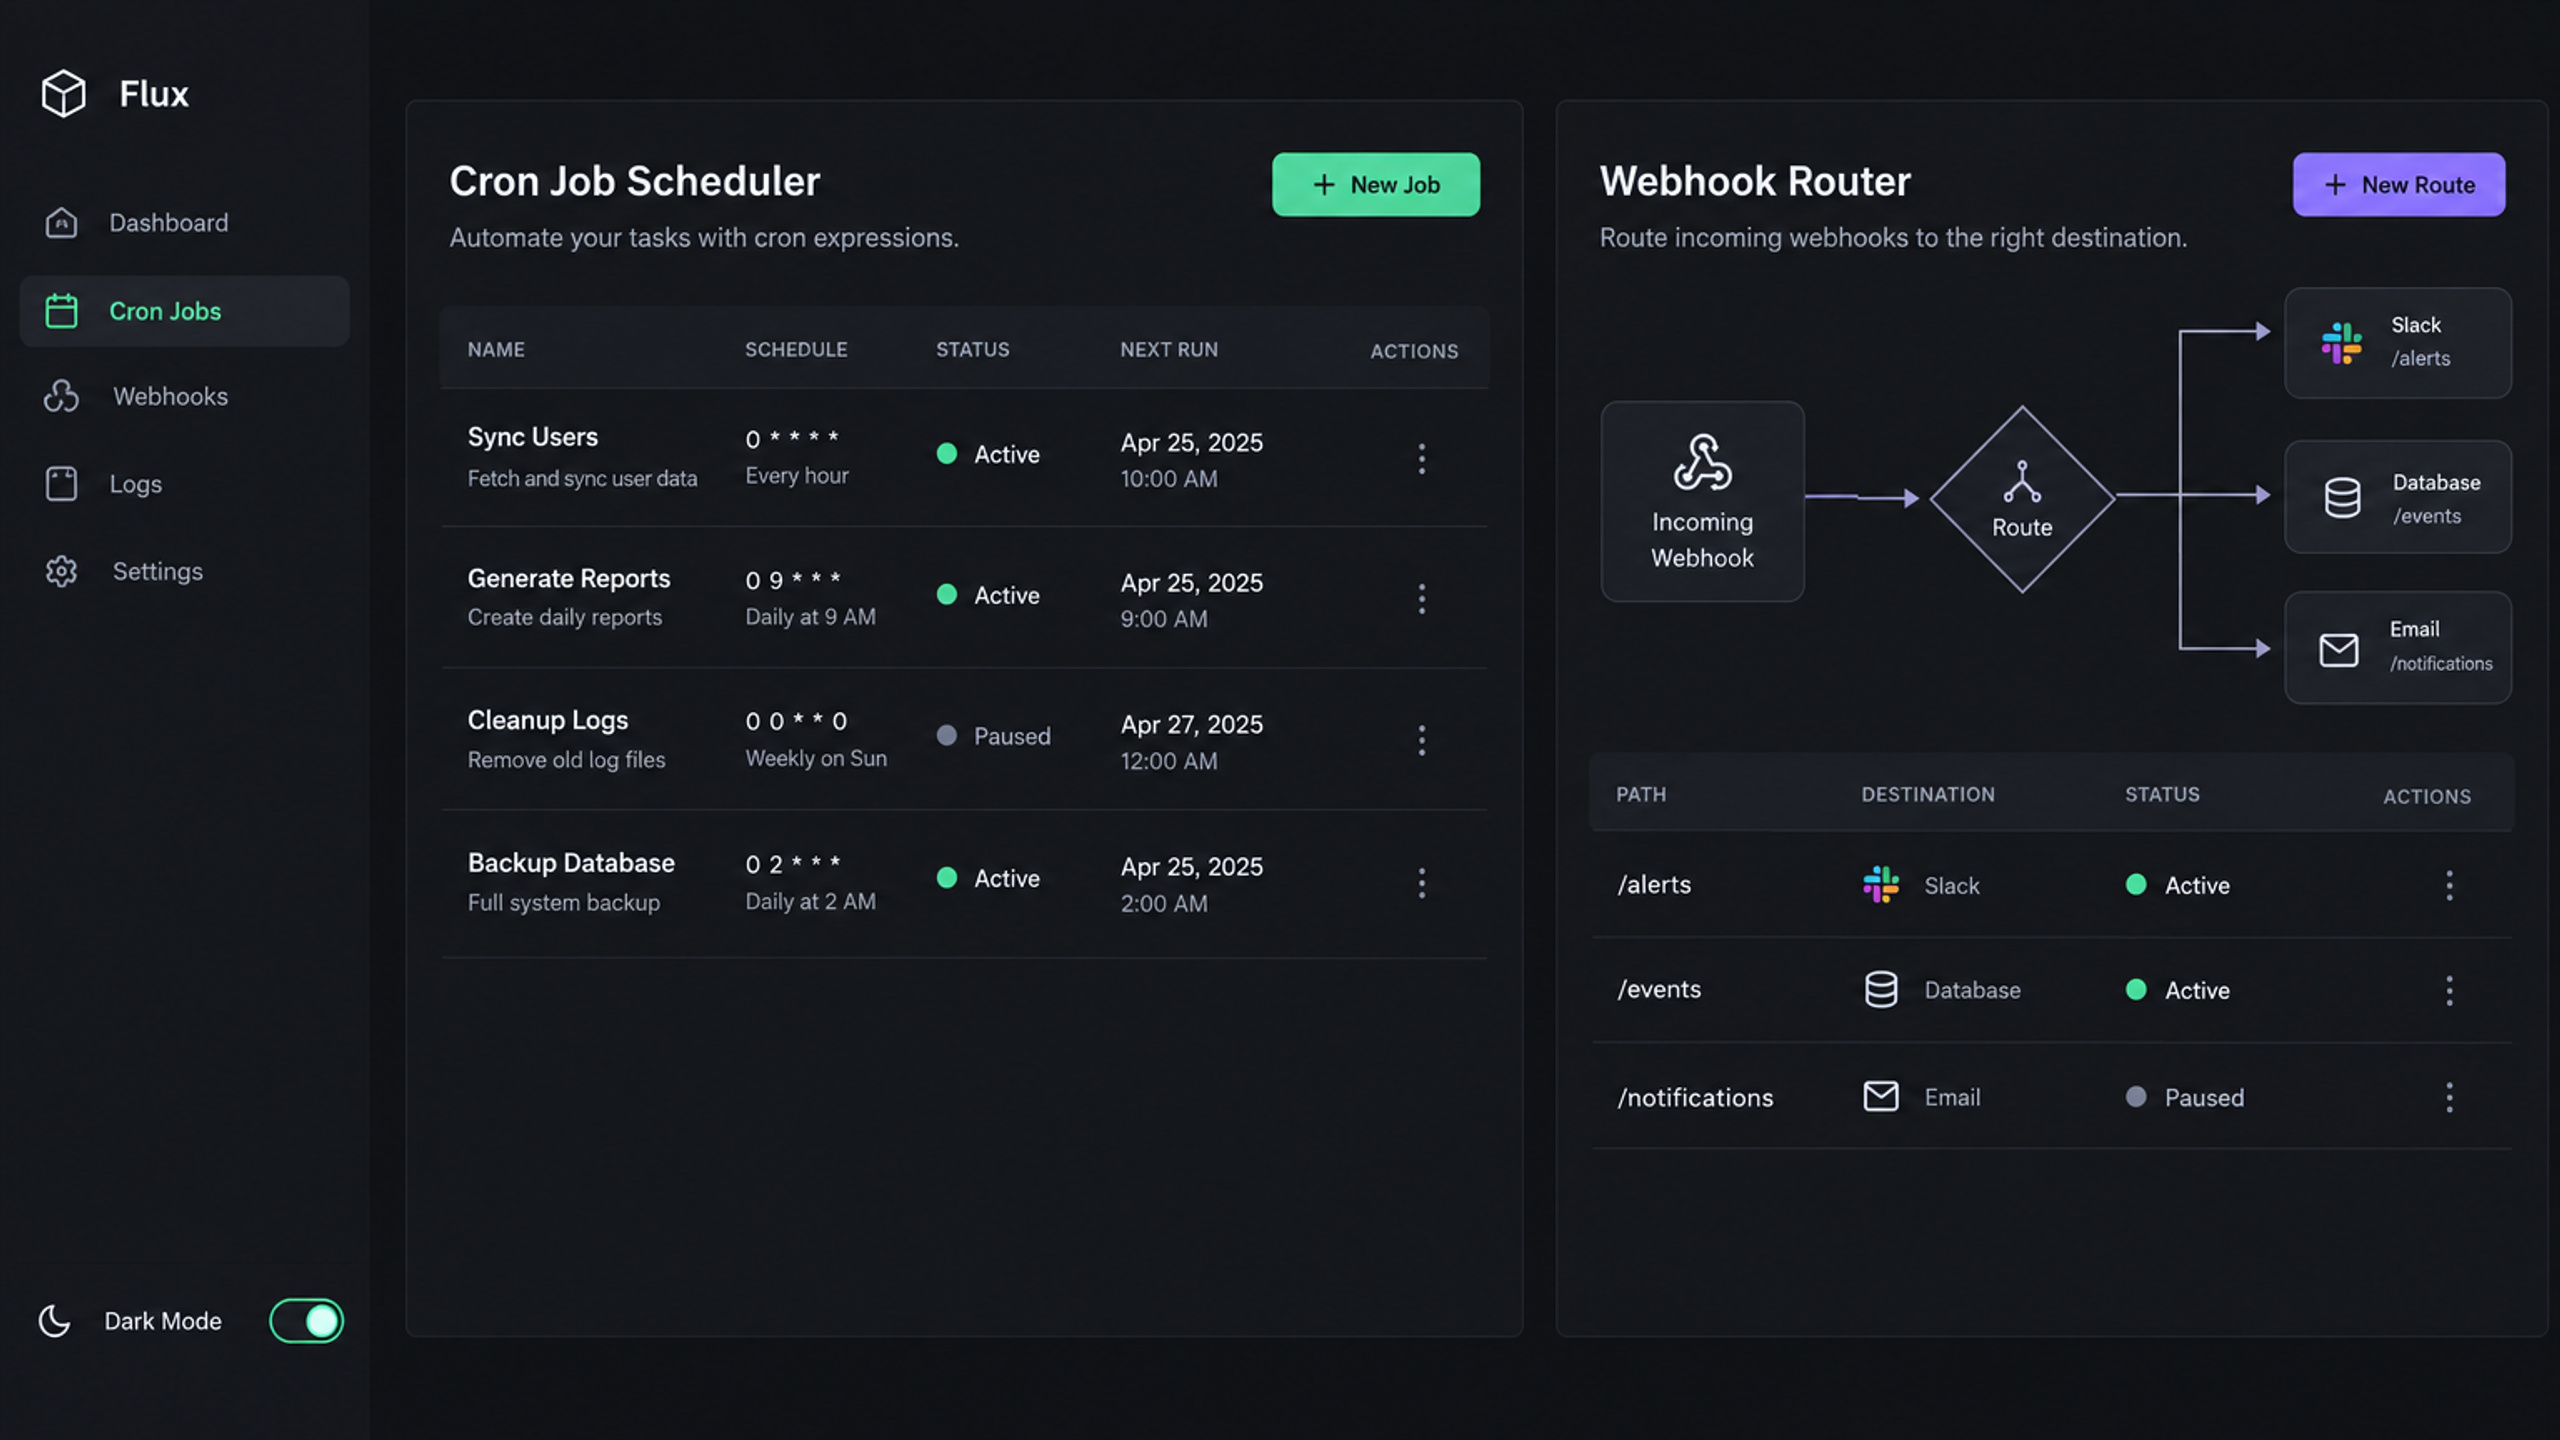Open actions menu for Cleanup Logs job
Image resolution: width=2560 pixels, height=1440 pixels.
click(x=1421, y=740)
